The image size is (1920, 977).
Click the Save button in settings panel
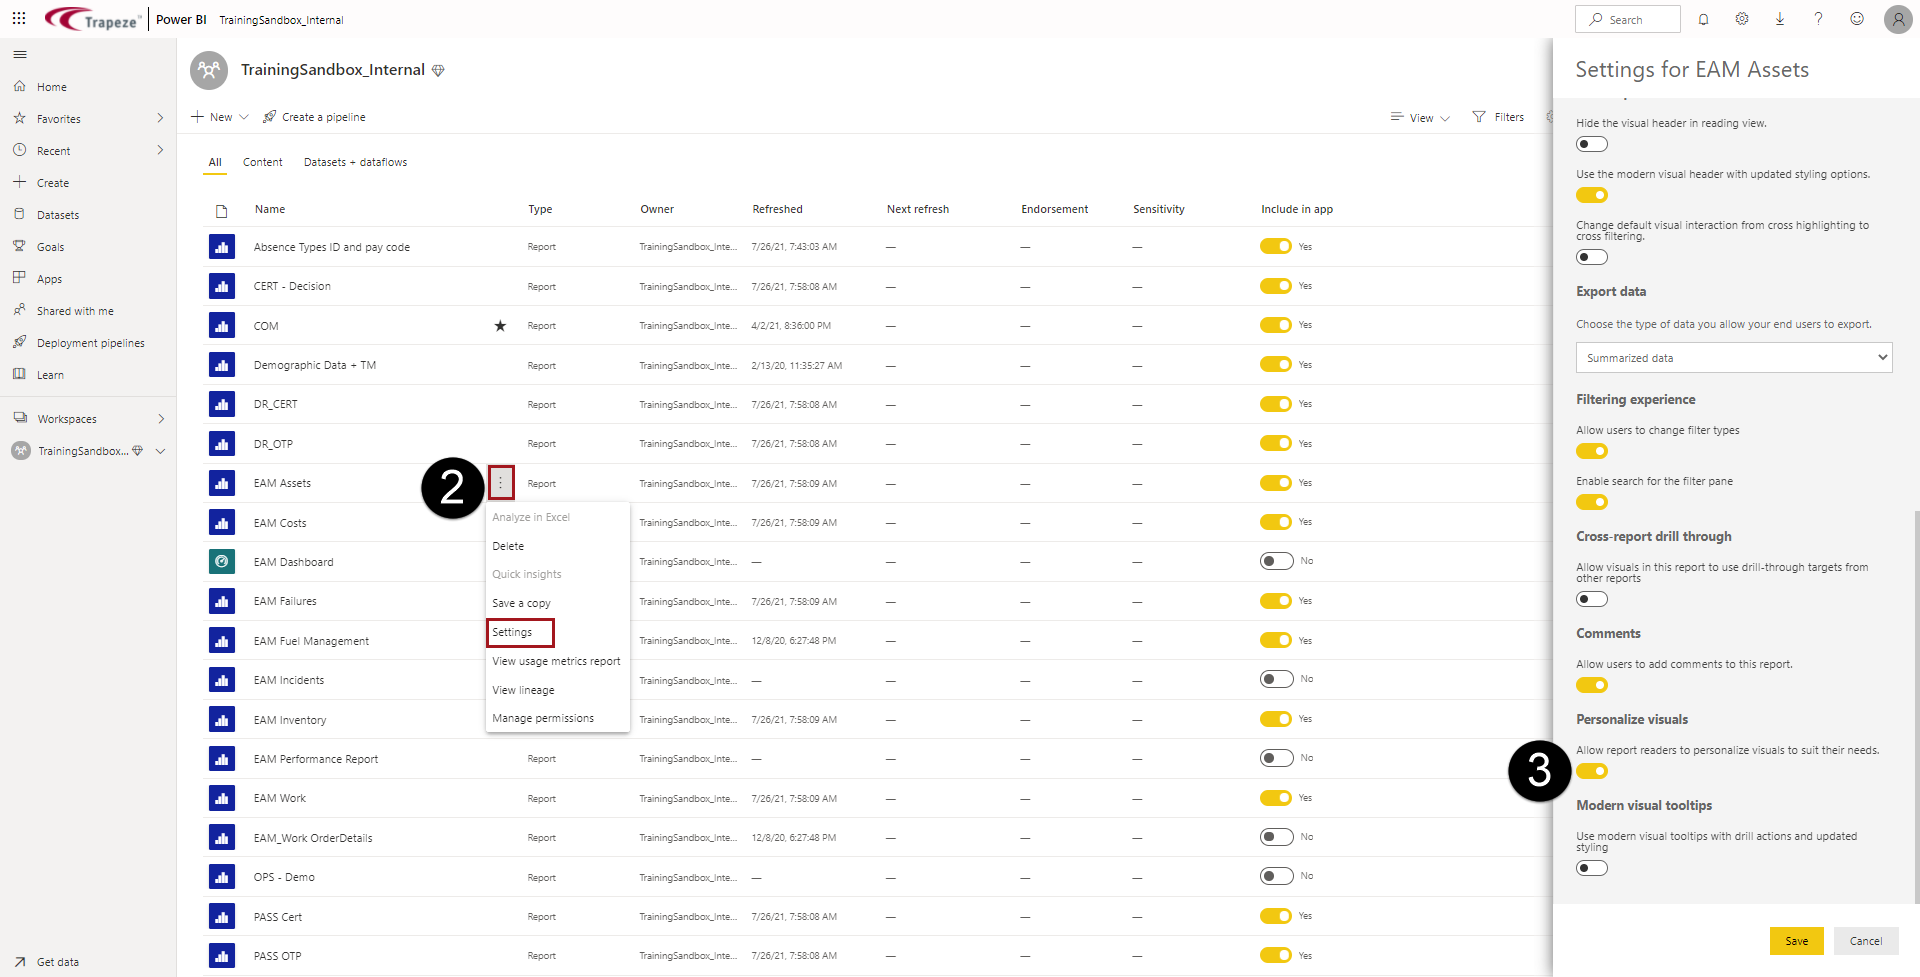(x=1796, y=941)
